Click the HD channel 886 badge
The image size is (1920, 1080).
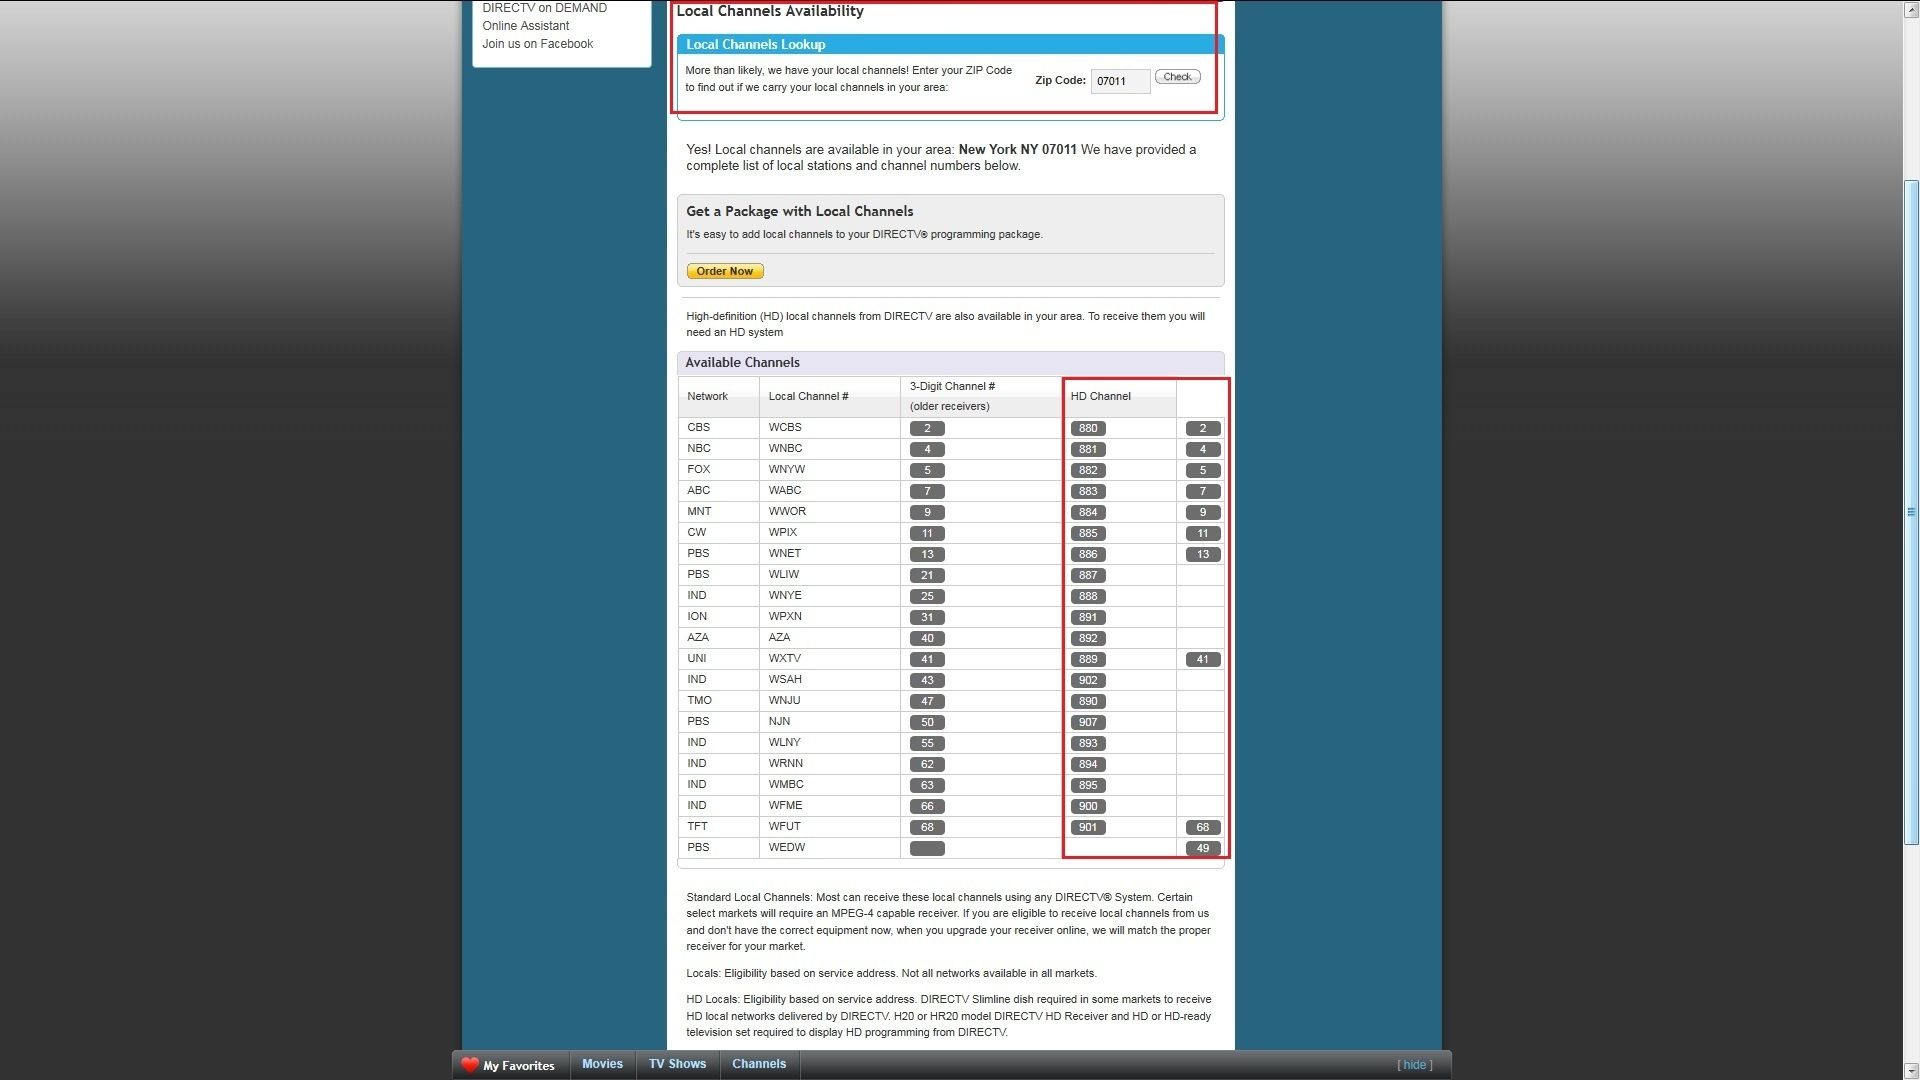pos(1088,554)
